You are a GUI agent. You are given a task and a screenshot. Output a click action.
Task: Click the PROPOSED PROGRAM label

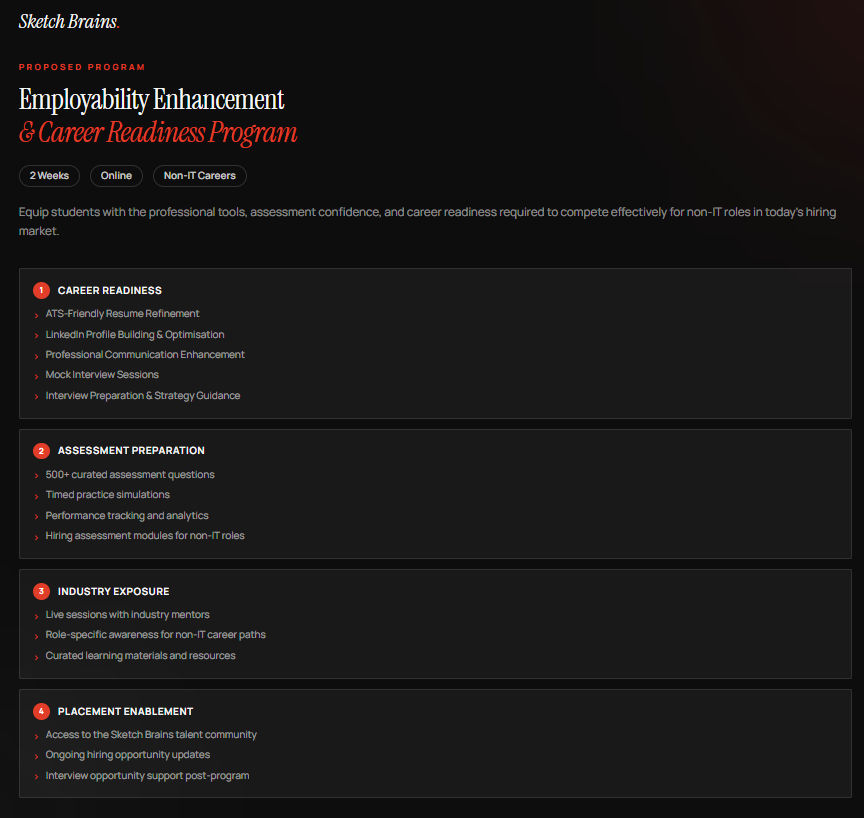pos(82,67)
